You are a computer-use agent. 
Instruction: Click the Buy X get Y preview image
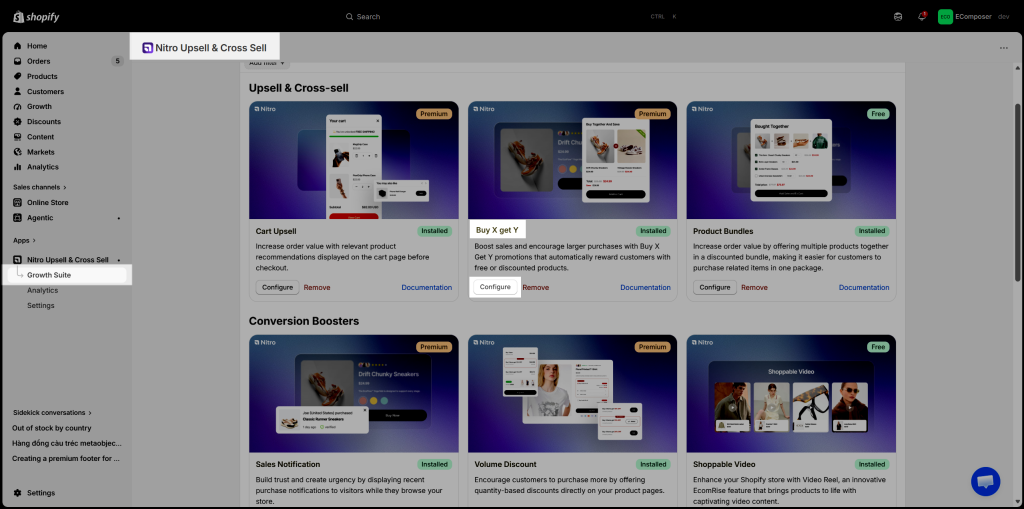(x=572, y=160)
